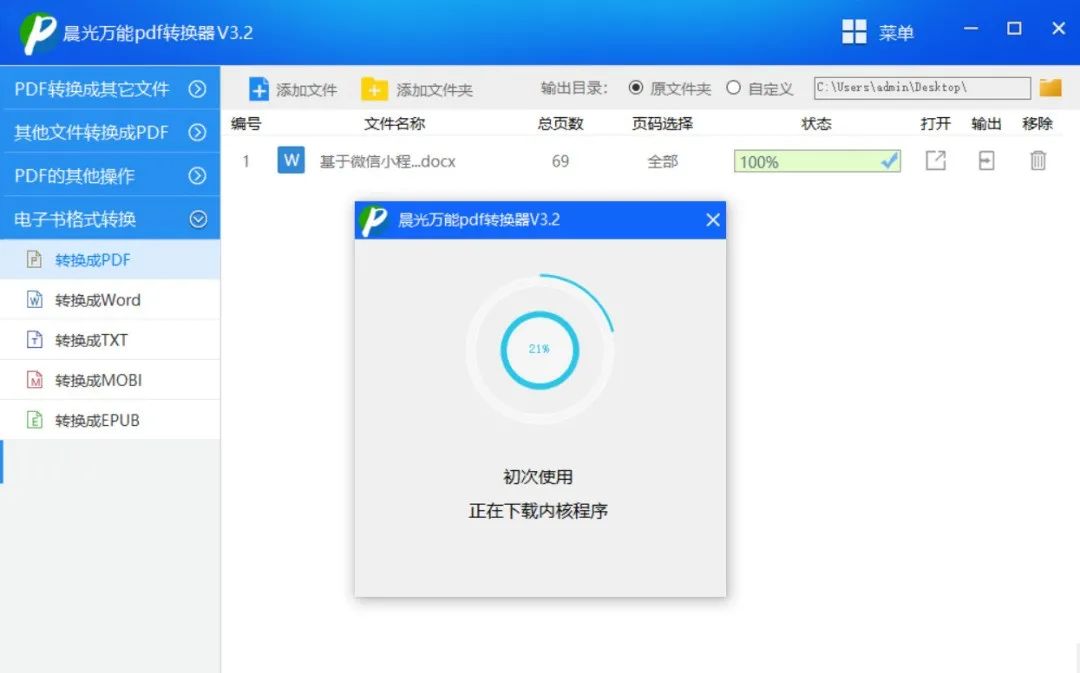Select 转换成Word in sidebar
The height and width of the screenshot is (673, 1080).
coord(110,300)
